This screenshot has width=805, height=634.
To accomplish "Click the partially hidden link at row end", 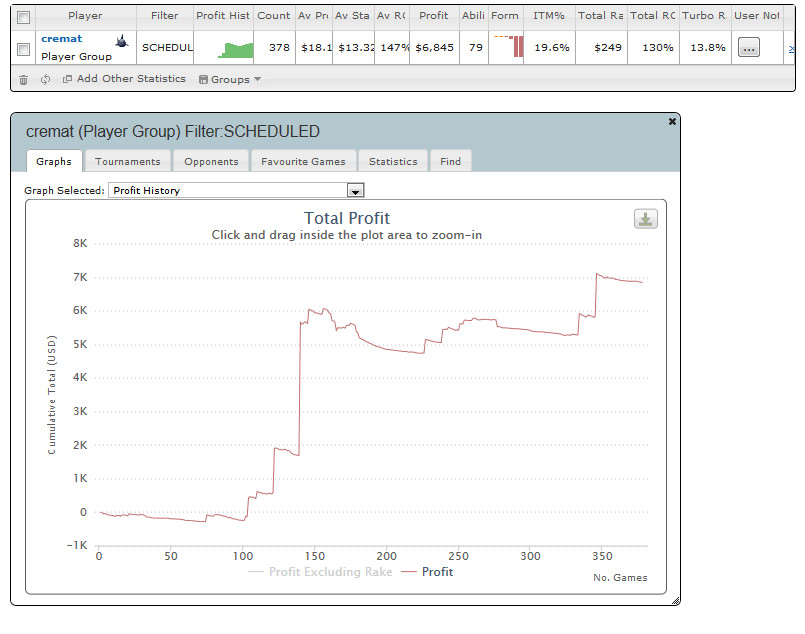I will point(791,49).
